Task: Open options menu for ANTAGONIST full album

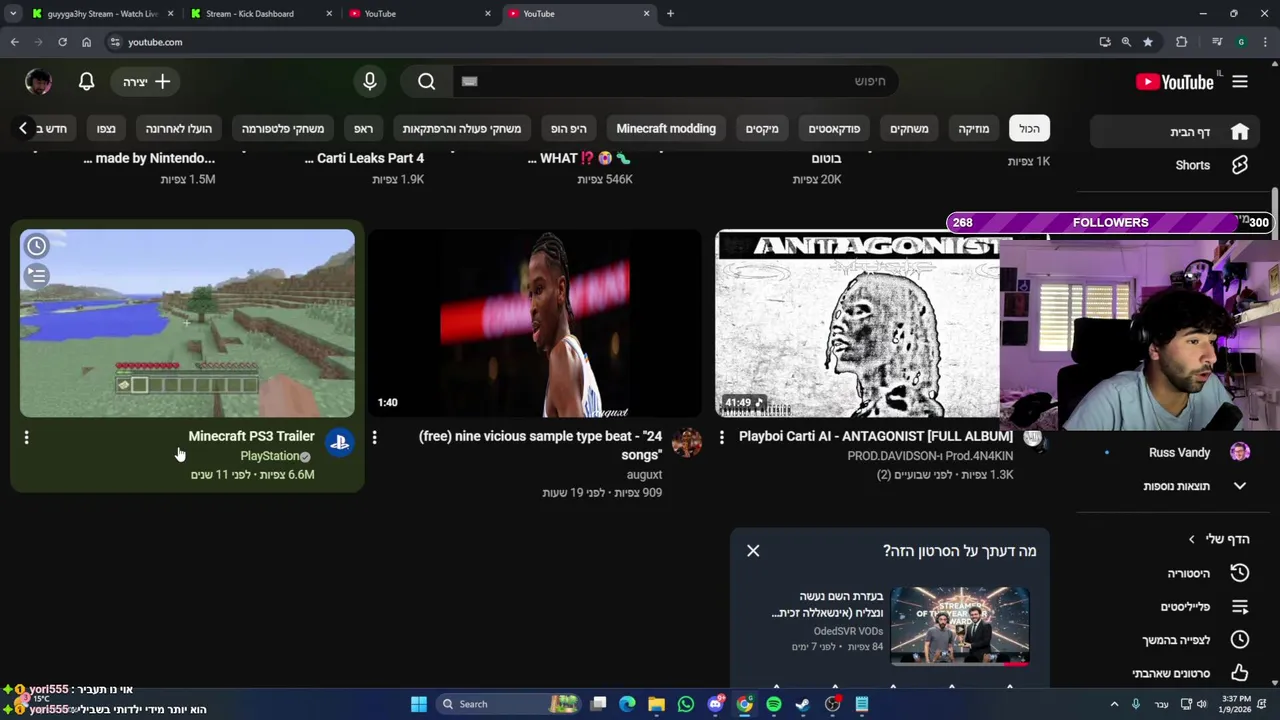Action: click(x=722, y=437)
